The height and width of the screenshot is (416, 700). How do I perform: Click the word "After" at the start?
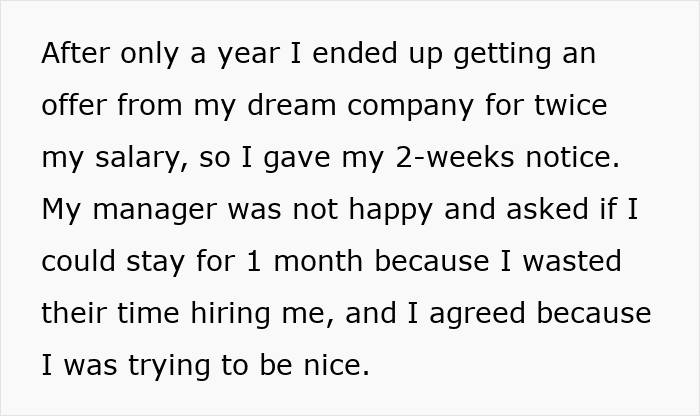pyautogui.click(x=74, y=53)
